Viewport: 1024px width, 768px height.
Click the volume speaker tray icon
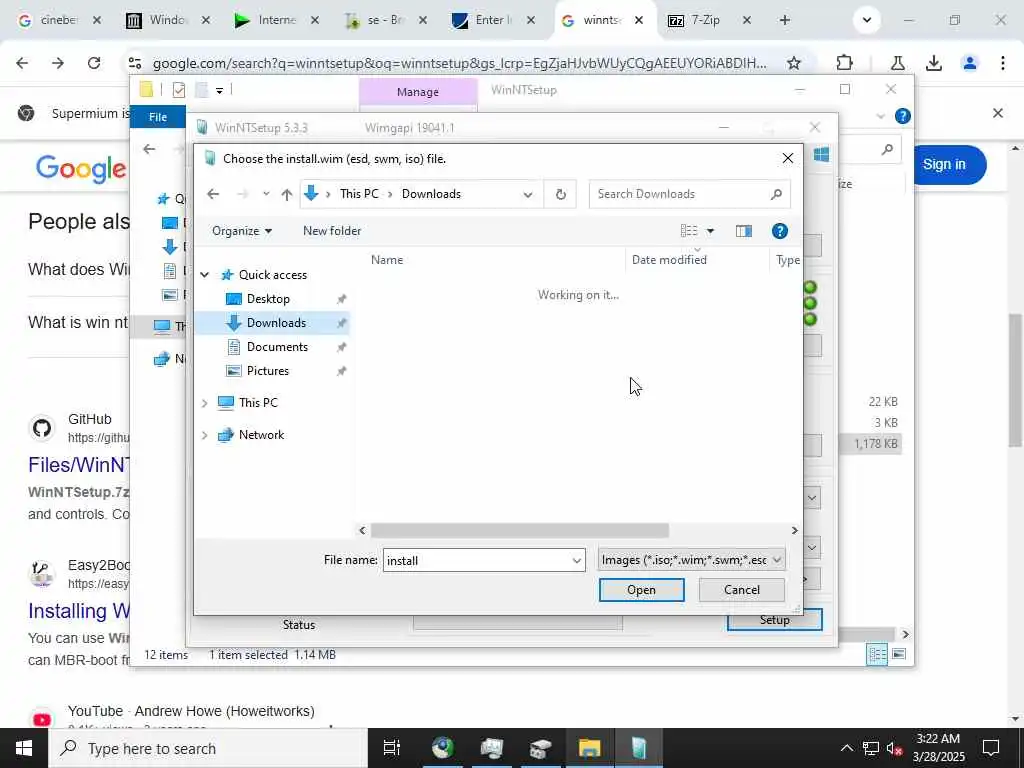pos(894,748)
